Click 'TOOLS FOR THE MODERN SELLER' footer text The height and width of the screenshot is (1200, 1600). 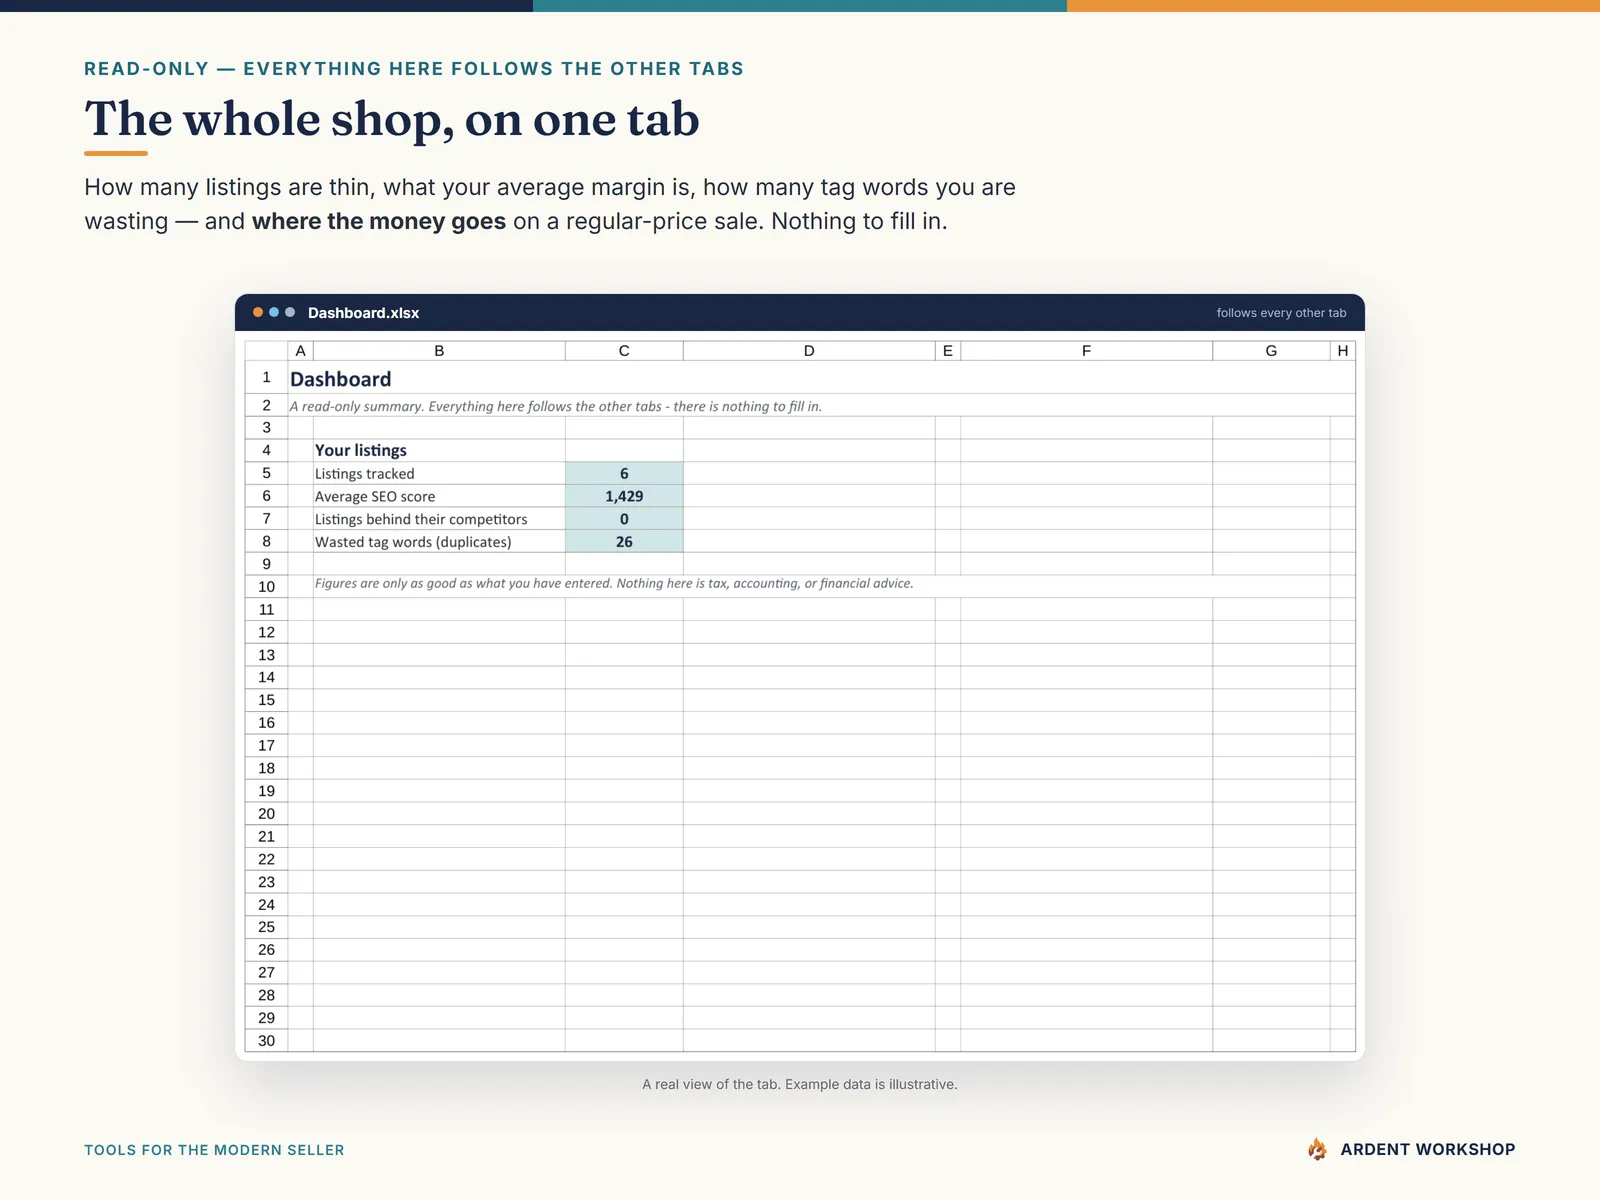[214, 1150]
